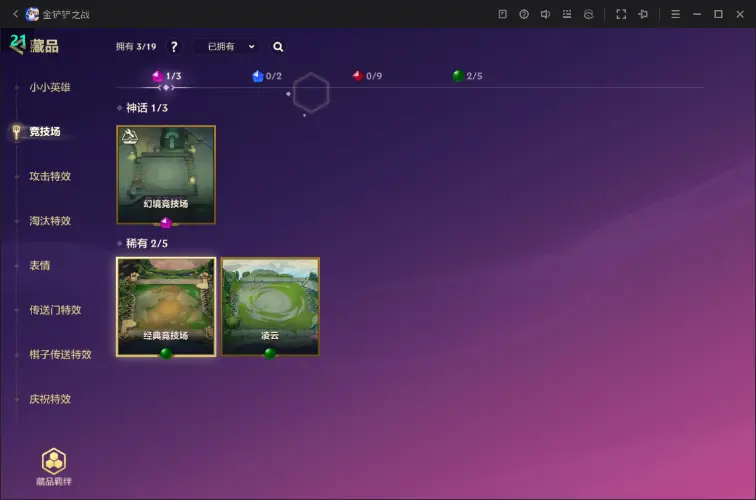Open the help question mark next to 拥有 3/19

coord(174,47)
